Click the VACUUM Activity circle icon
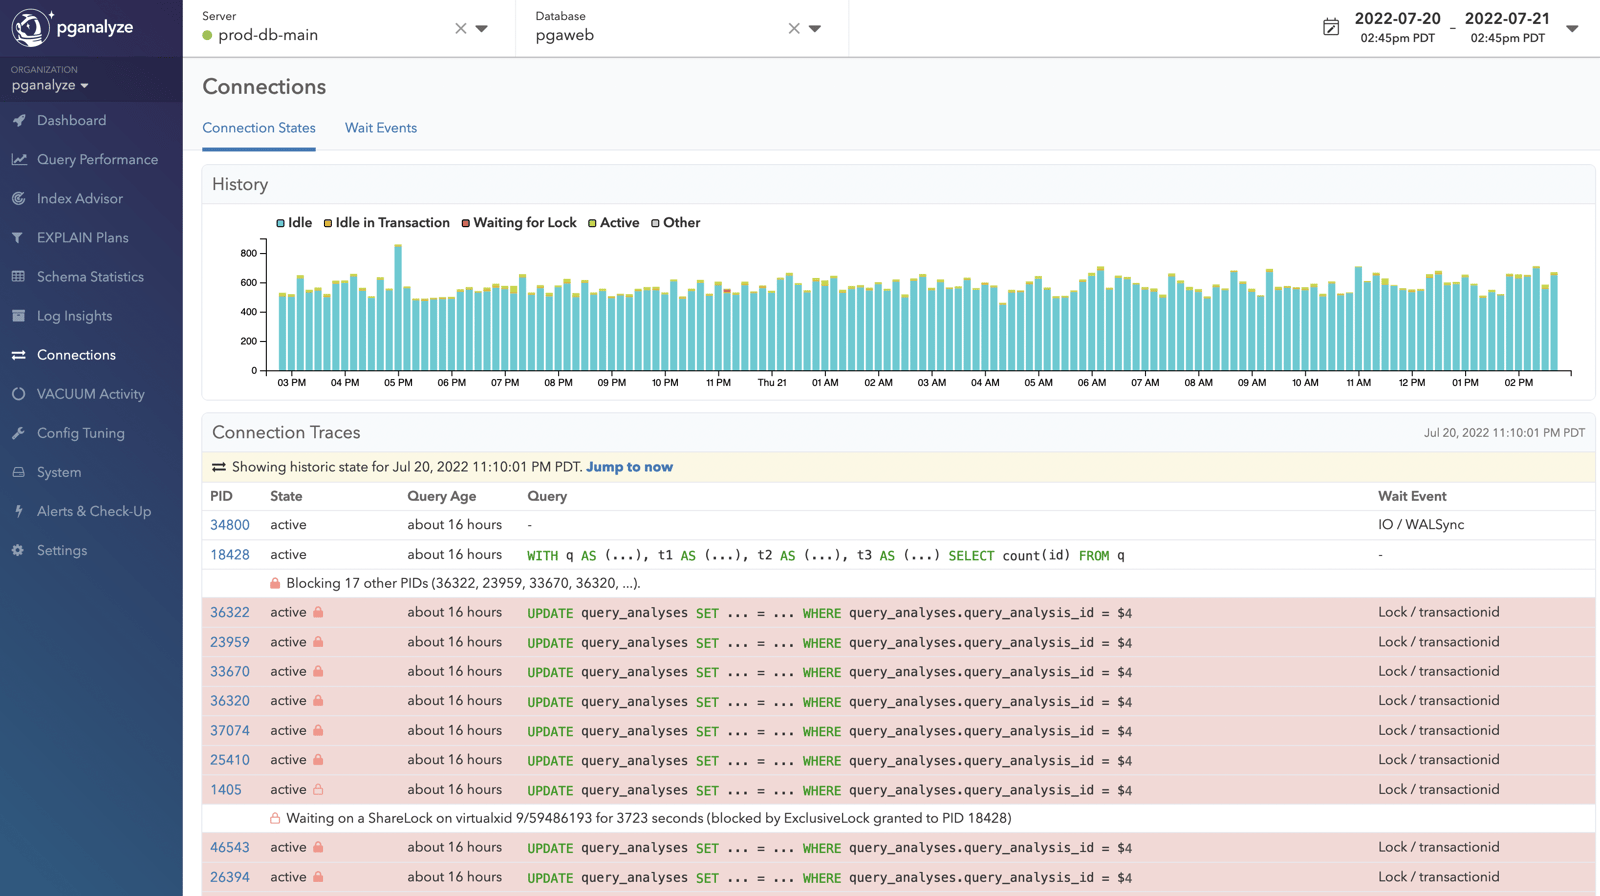Image resolution: width=1600 pixels, height=896 pixels. click(x=18, y=394)
